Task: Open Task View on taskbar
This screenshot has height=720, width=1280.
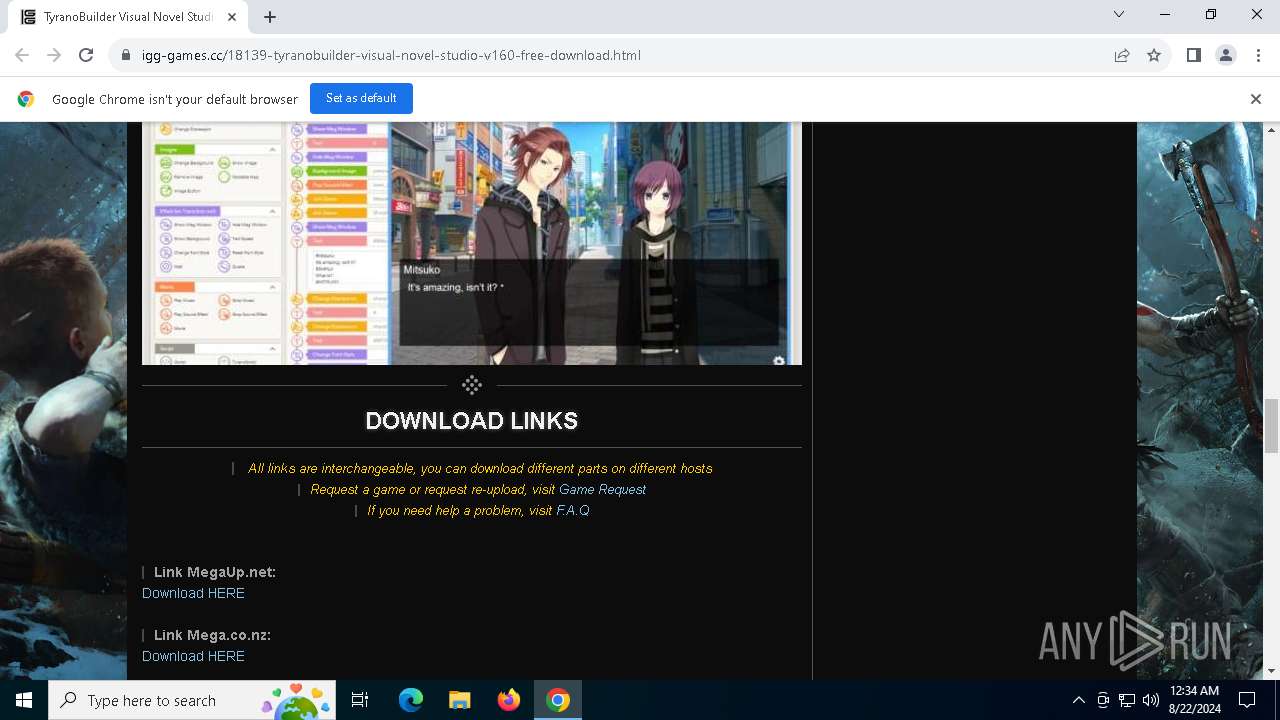Action: 360,700
